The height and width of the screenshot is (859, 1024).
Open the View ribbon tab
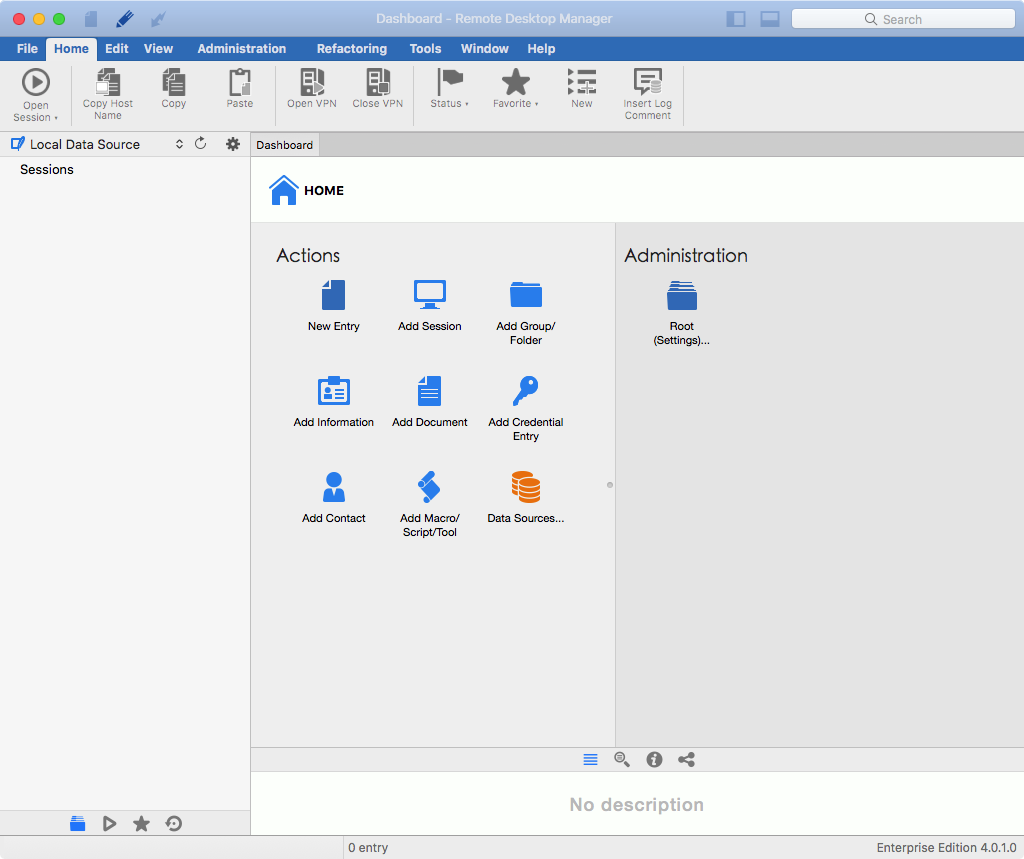click(x=159, y=48)
